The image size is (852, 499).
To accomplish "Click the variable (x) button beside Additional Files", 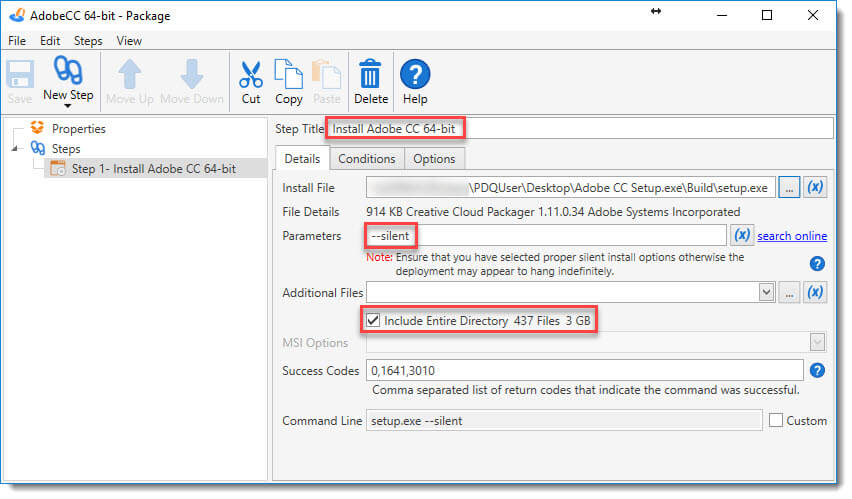I will point(815,292).
